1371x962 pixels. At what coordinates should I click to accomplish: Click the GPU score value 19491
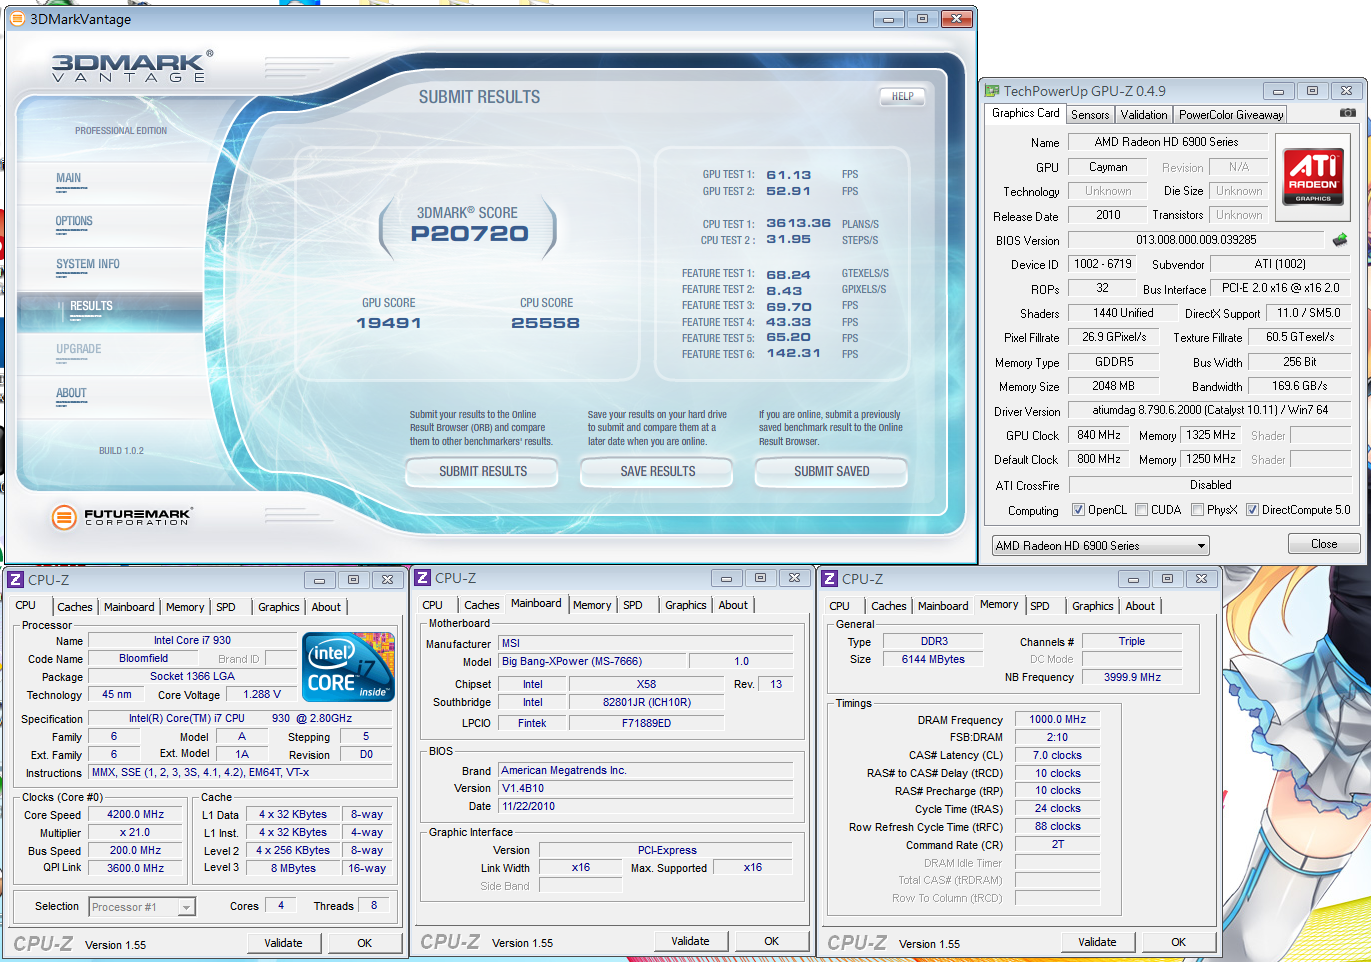(x=389, y=323)
